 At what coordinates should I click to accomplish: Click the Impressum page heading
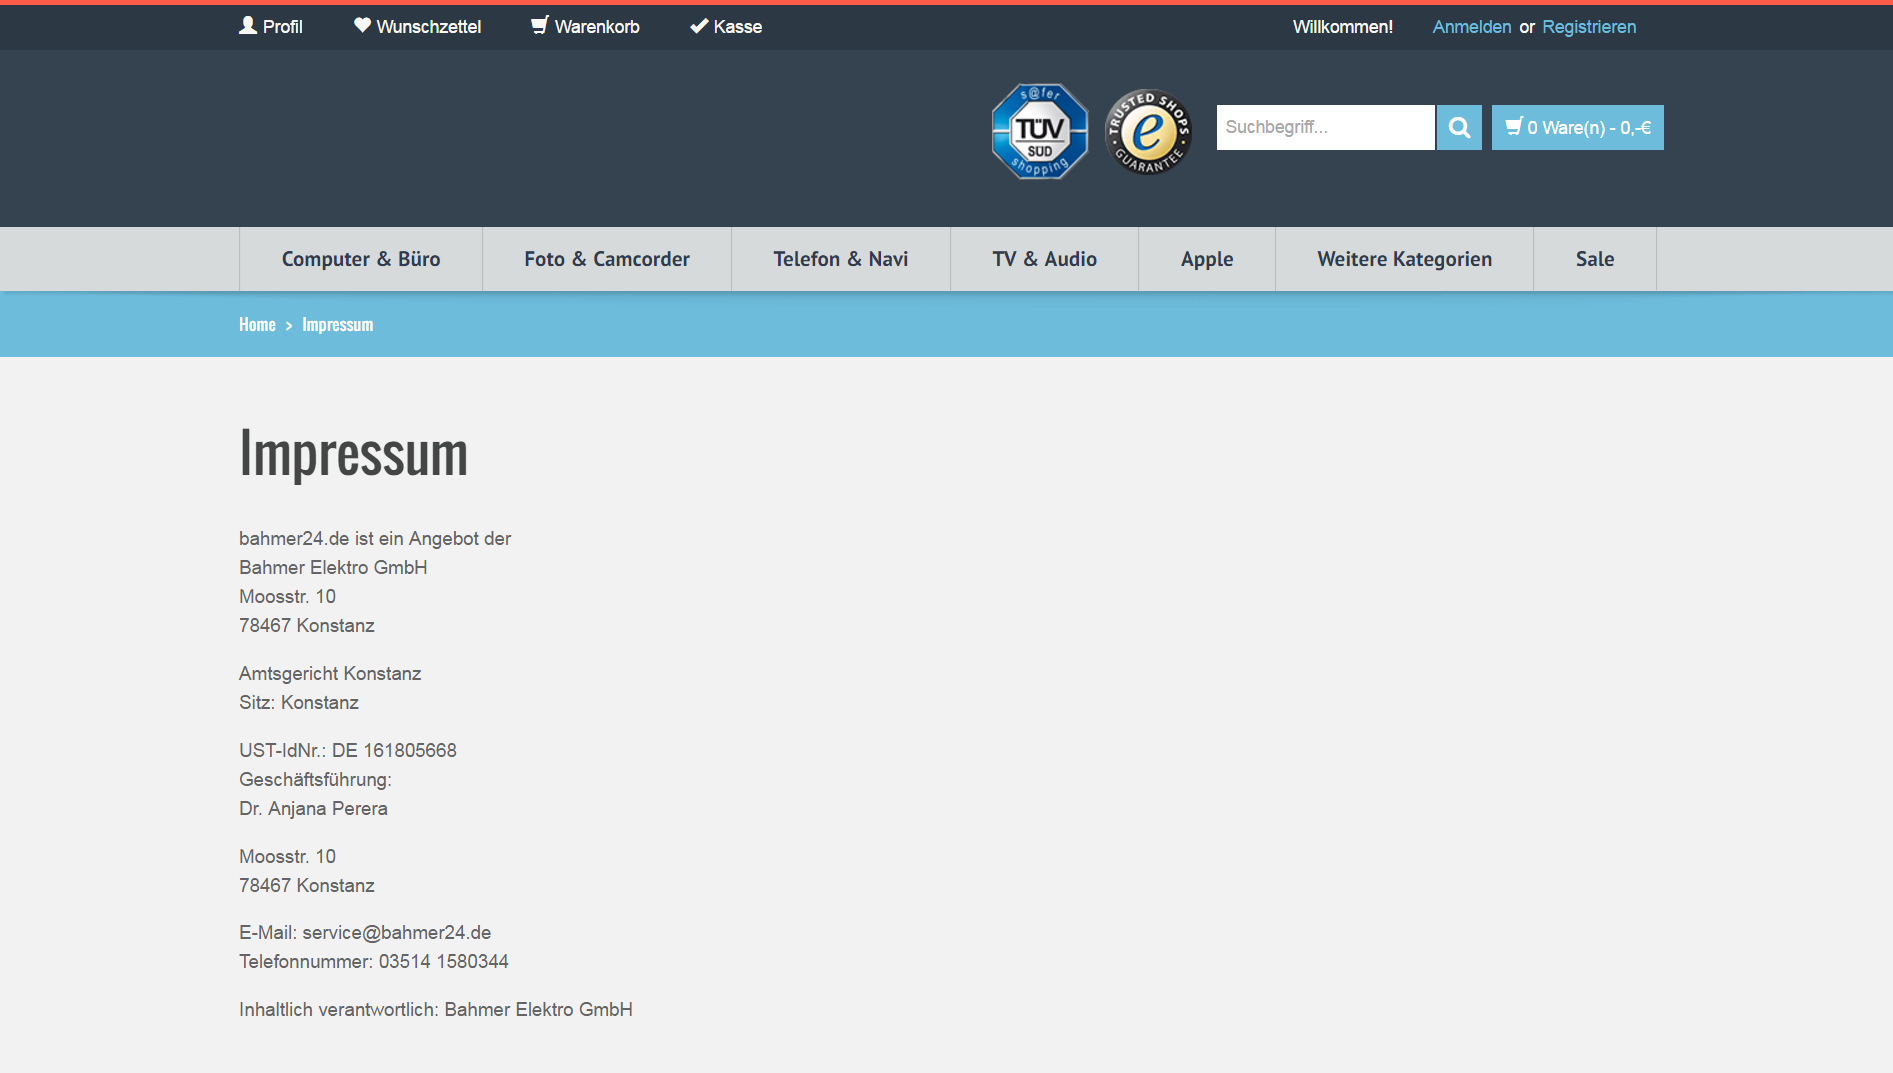[353, 453]
